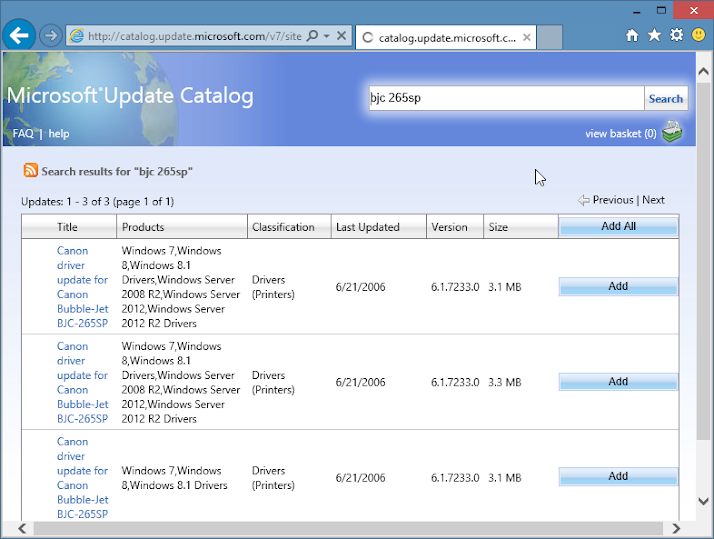Maximize the browser window
Screen dimensions: 714x539
(661, 10)
